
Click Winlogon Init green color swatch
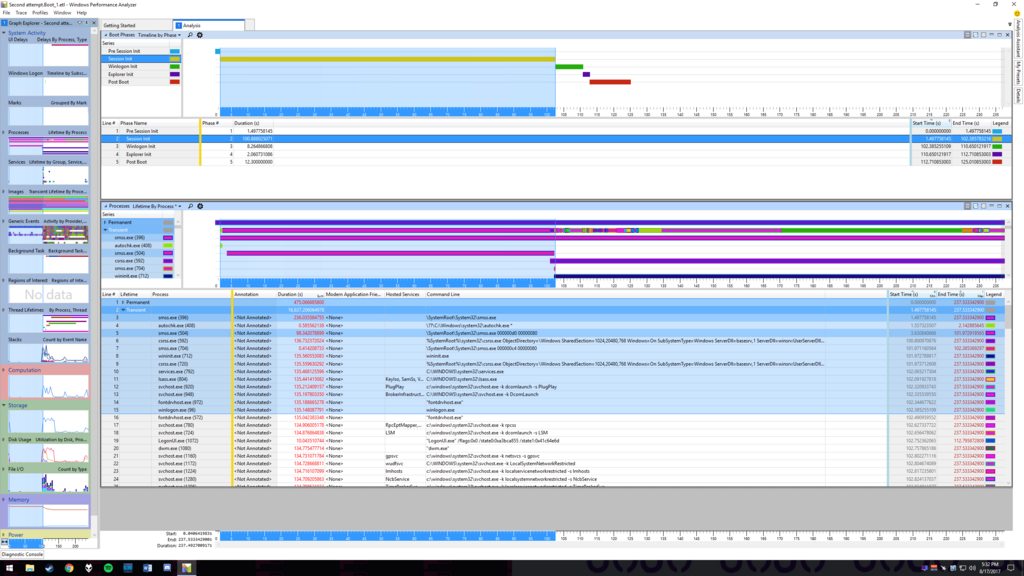[174, 67]
